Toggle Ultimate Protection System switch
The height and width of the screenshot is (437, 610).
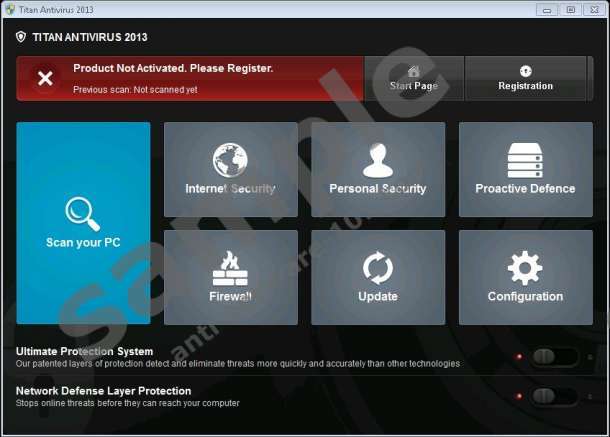pos(555,357)
